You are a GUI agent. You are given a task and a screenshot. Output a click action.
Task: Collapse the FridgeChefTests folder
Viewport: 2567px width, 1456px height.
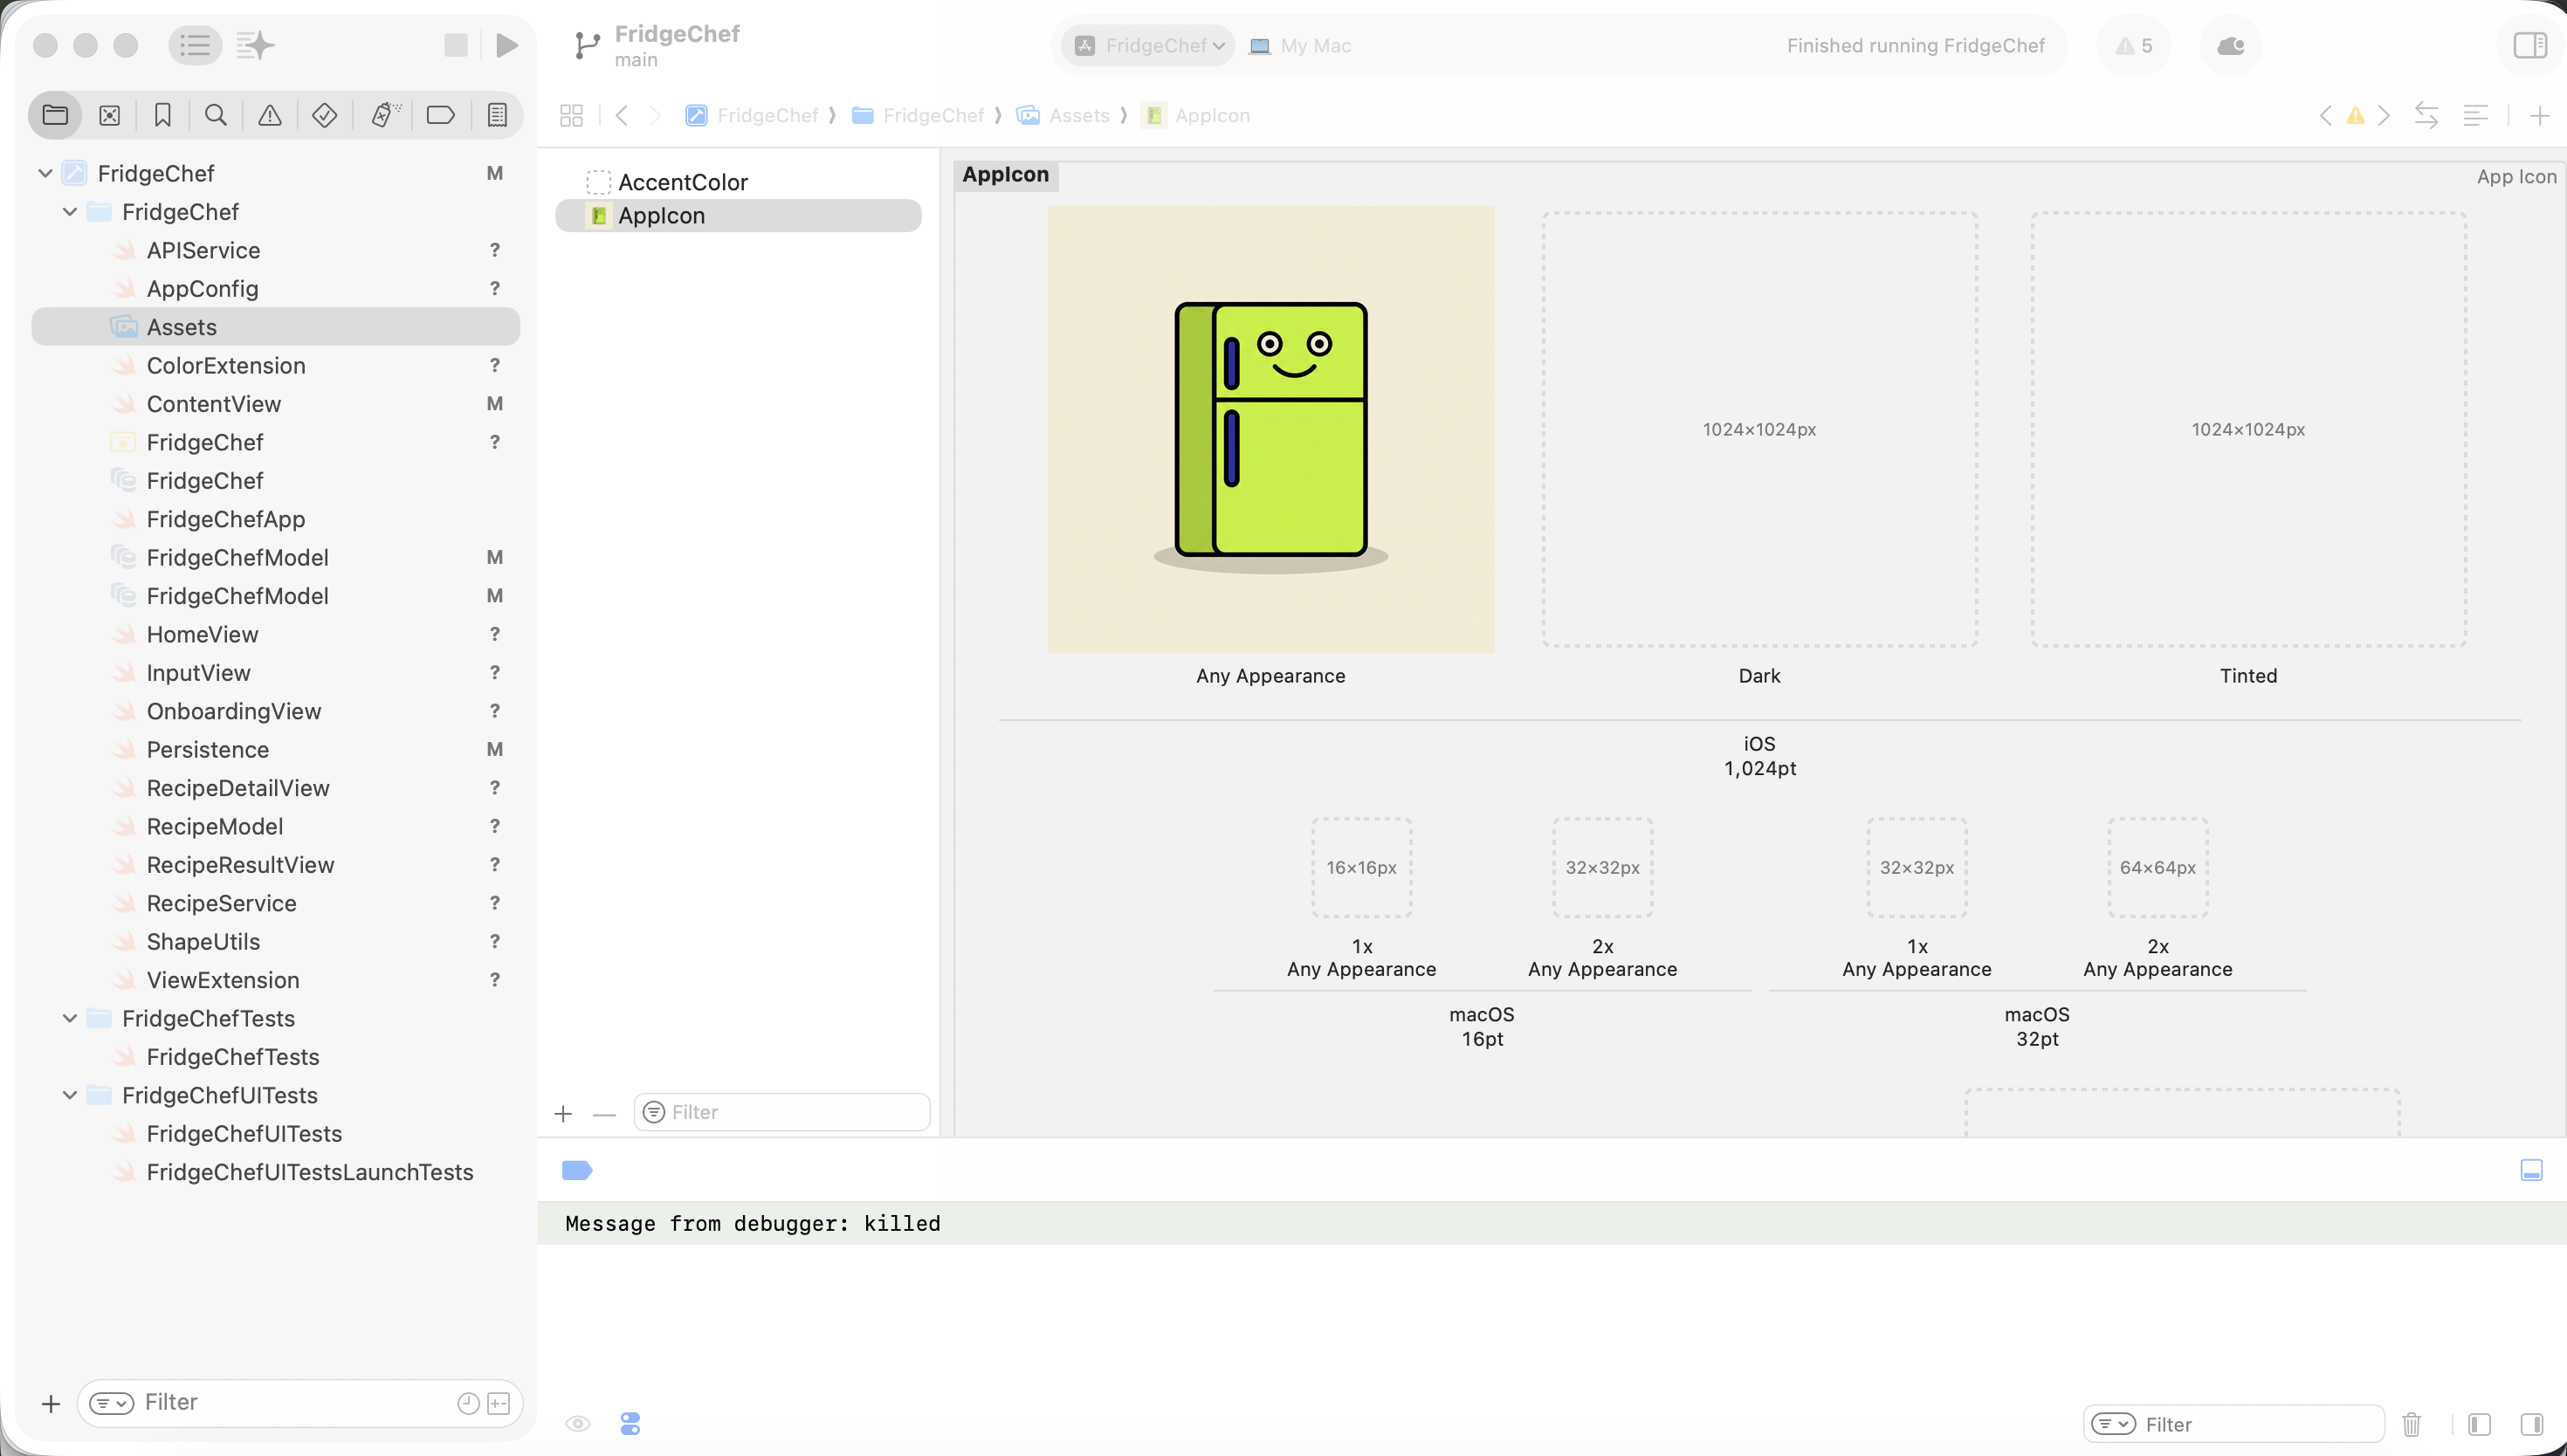[x=70, y=1018]
